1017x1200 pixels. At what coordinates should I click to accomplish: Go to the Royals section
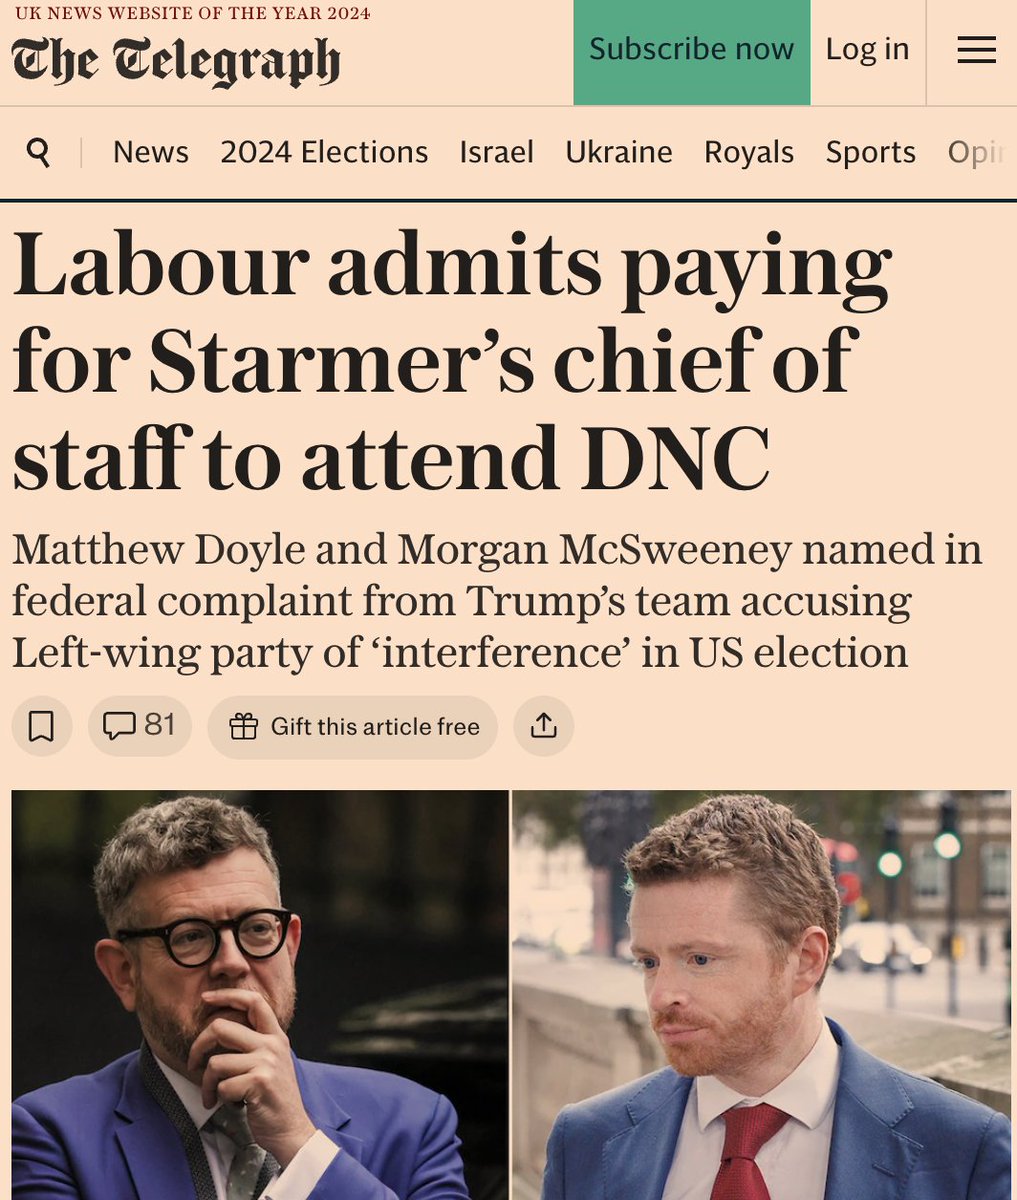pyautogui.click(x=749, y=152)
